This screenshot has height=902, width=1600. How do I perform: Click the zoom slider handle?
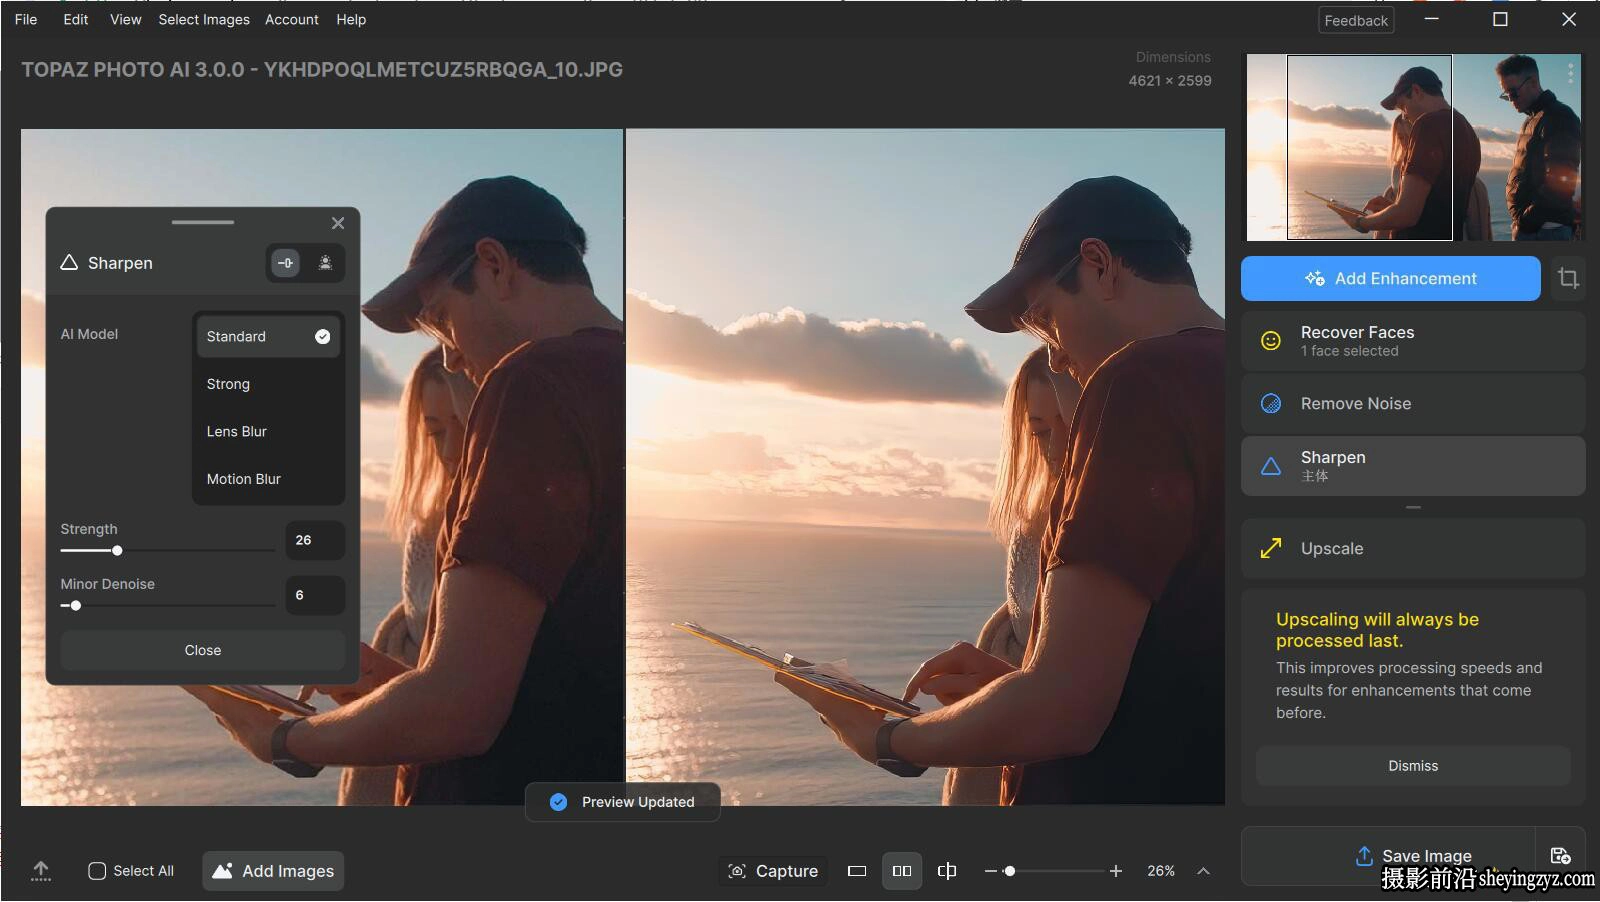pyautogui.click(x=1010, y=871)
